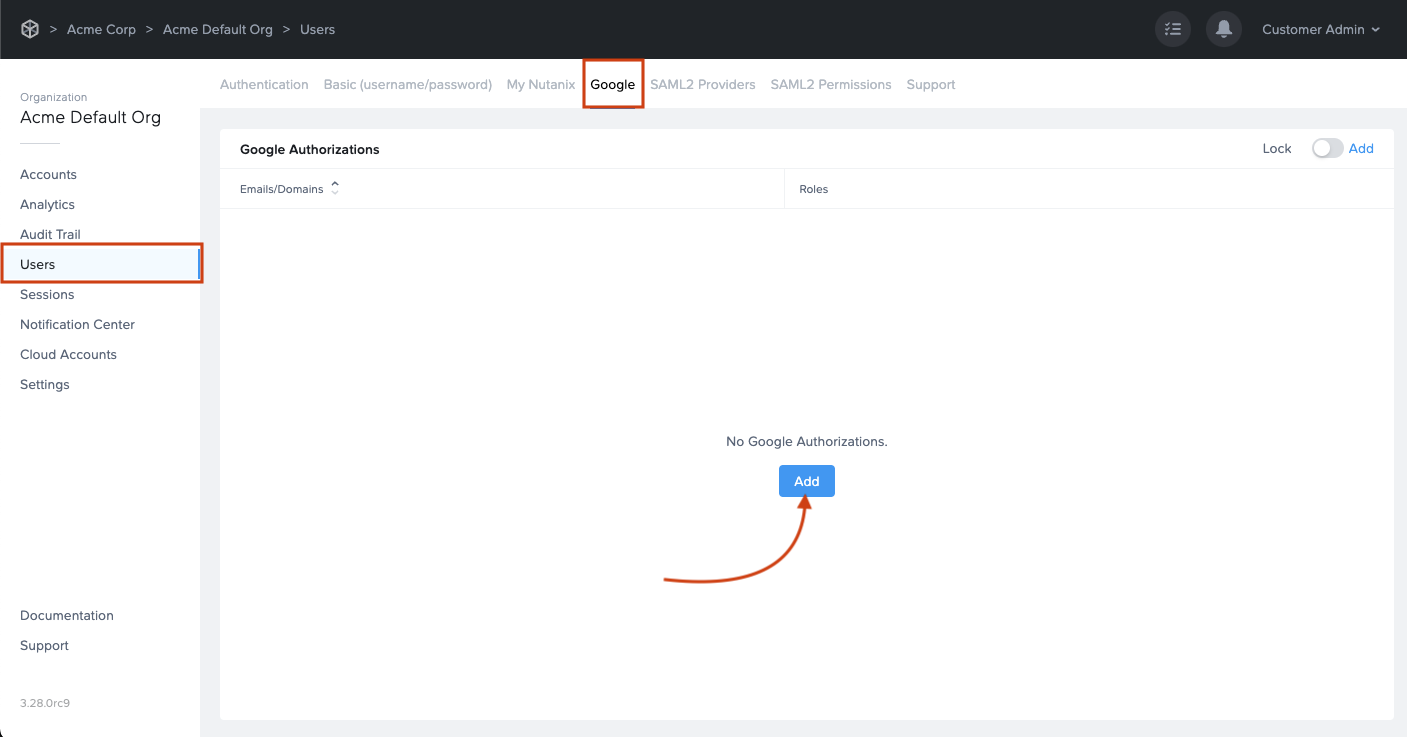Go to Notification Center in sidebar
The image size is (1407, 737).
click(x=77, y=324)
